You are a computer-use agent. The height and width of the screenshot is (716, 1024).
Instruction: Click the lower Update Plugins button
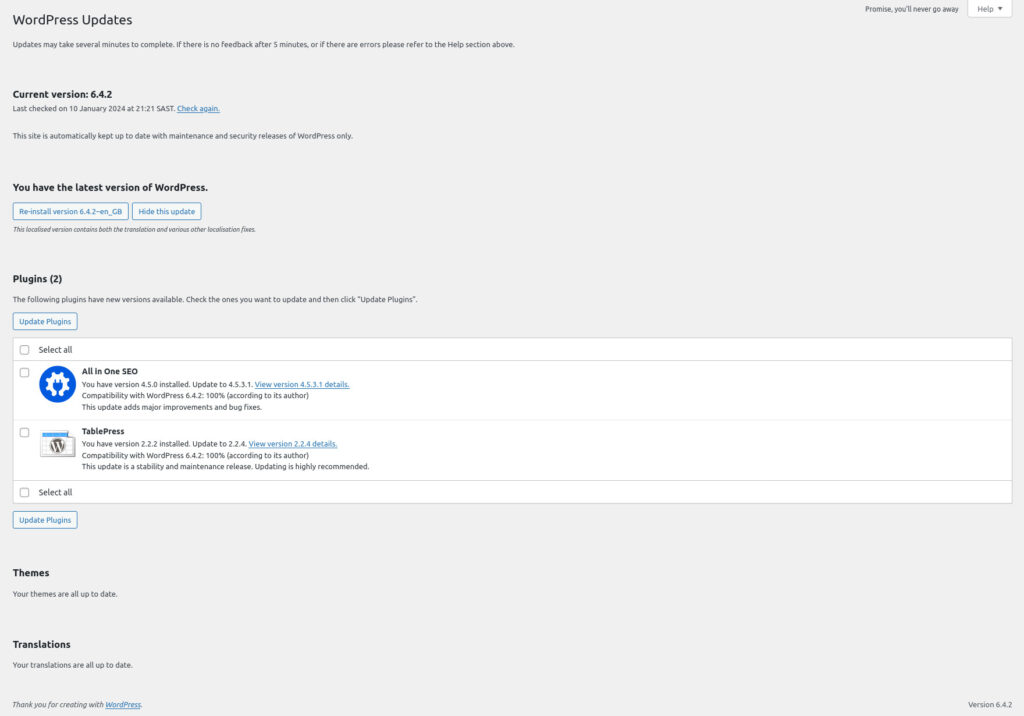tap(44, 519)
